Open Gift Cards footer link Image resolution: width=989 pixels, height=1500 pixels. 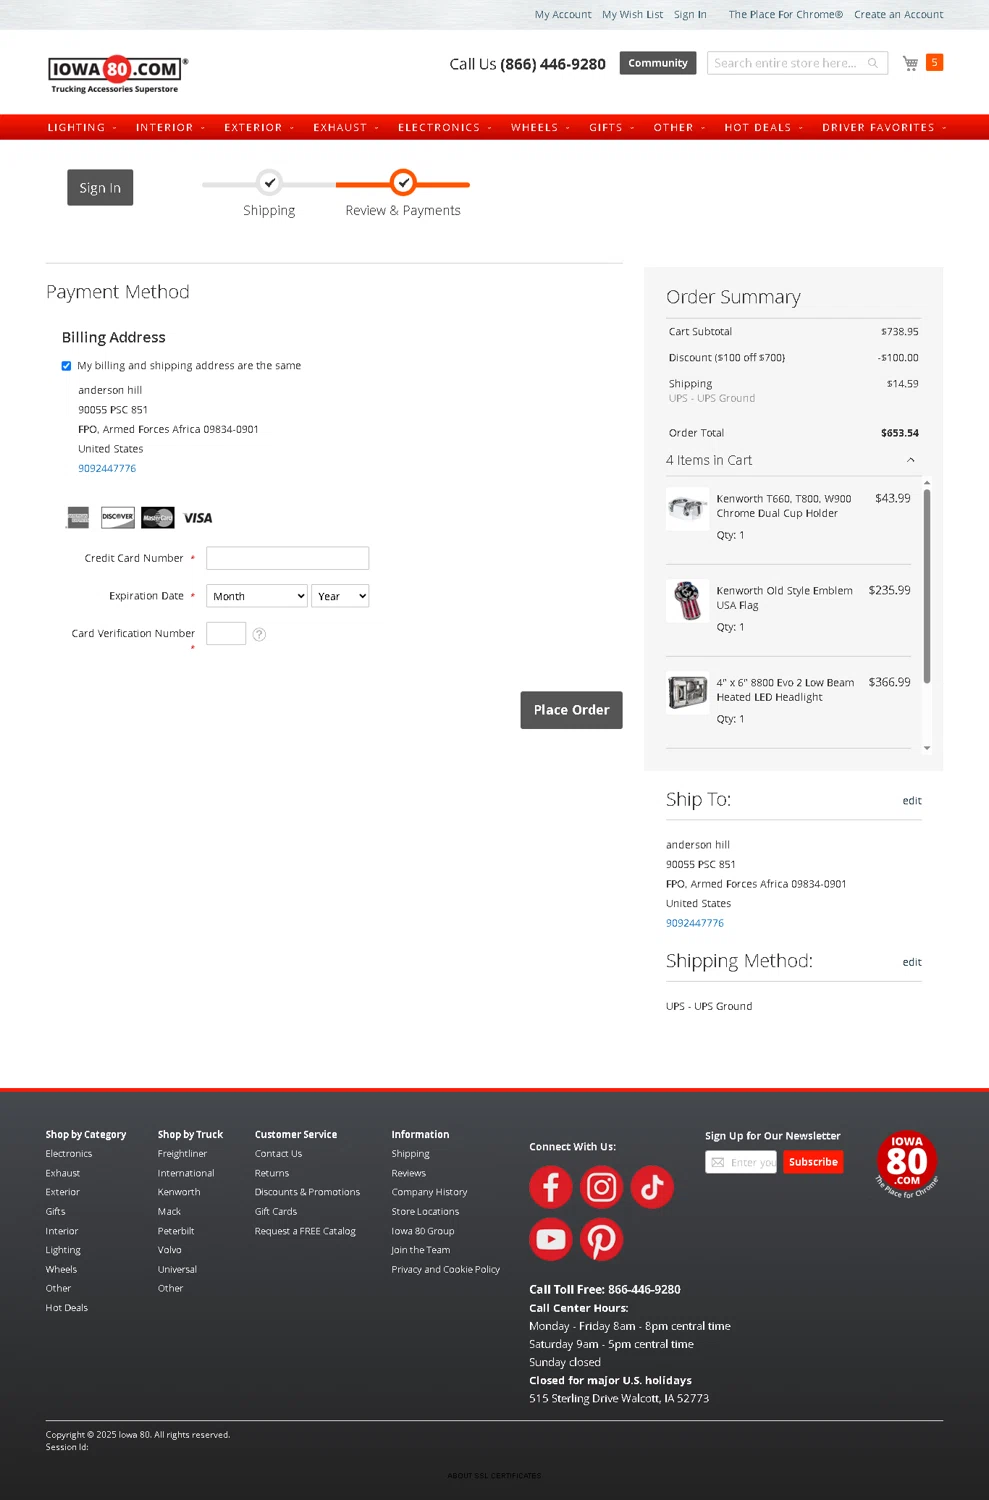[276, 1212]
